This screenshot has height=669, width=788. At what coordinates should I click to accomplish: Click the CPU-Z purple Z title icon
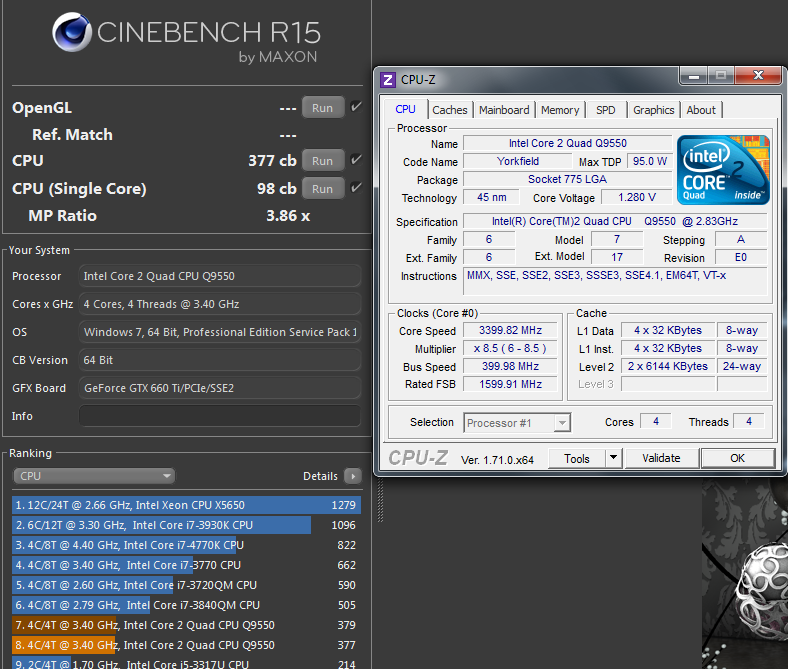pos(387,80)
